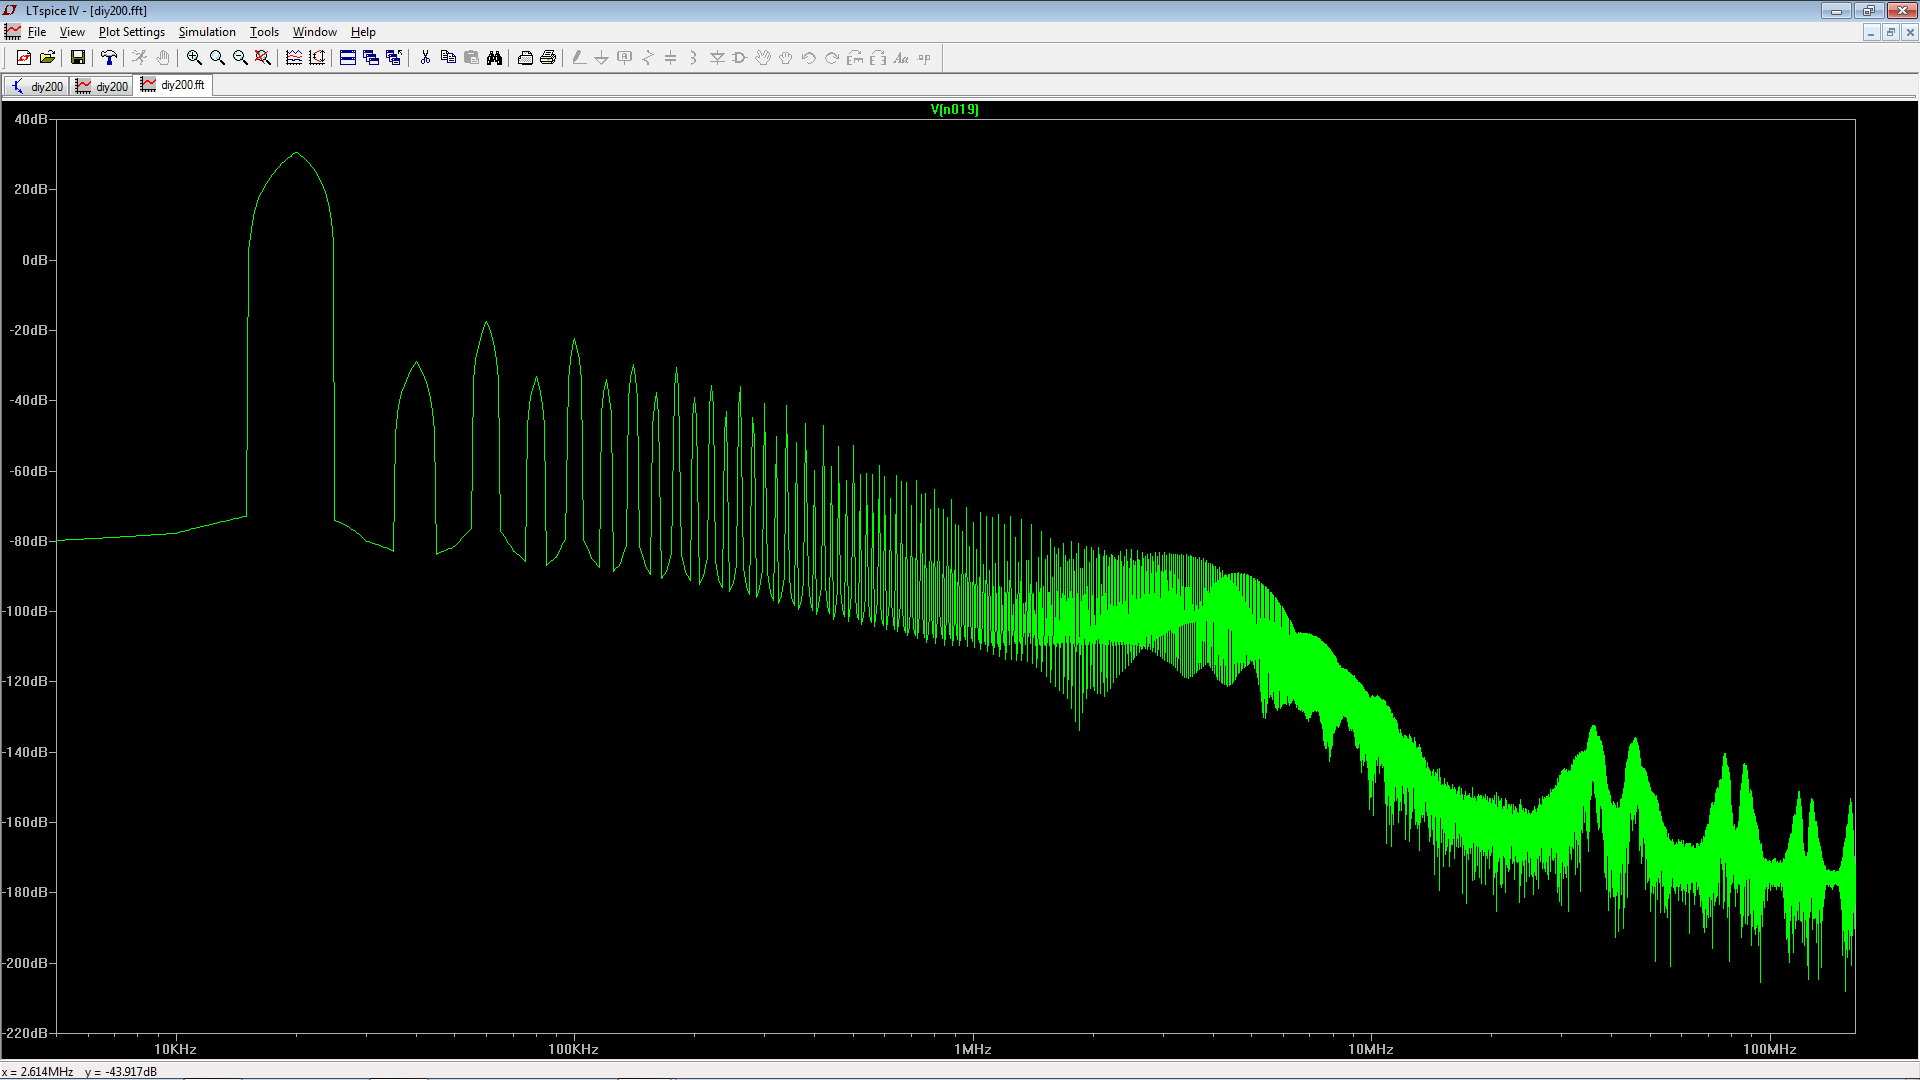The height and width of the screenshot is (1080, 1920).
Task: Click the x = 2.614MHz status readout
Action: tap(38, 1072)
